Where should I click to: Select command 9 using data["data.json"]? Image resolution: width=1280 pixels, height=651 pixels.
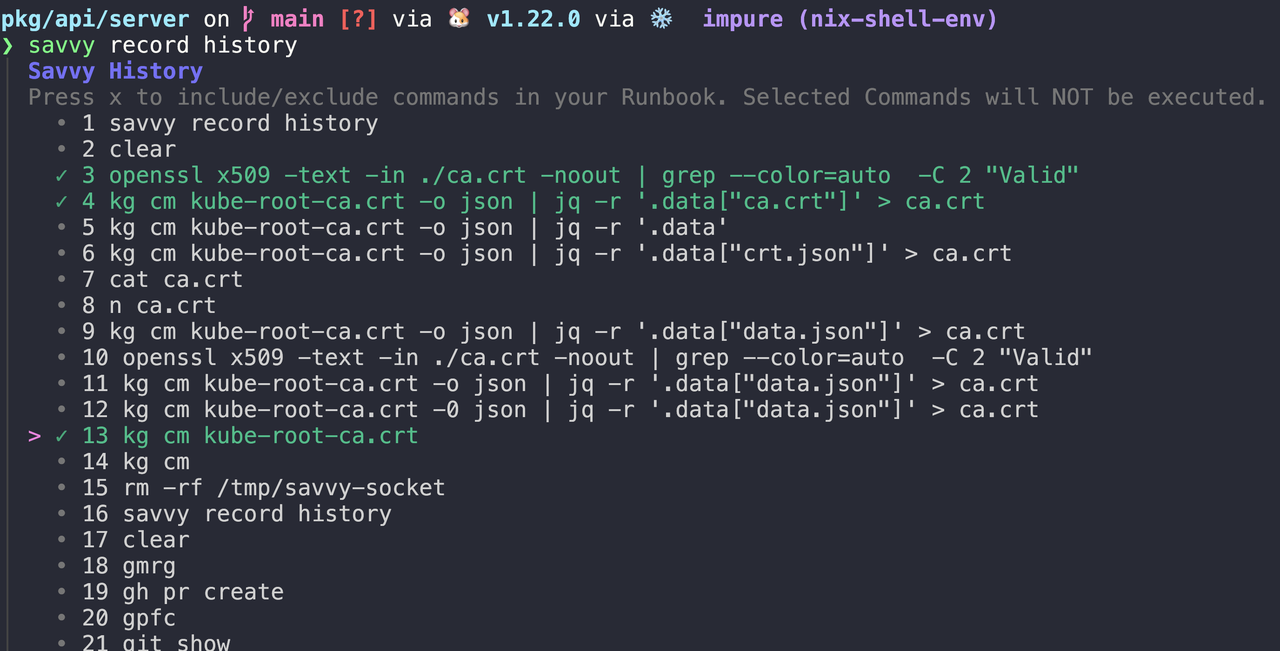(553, 331)
